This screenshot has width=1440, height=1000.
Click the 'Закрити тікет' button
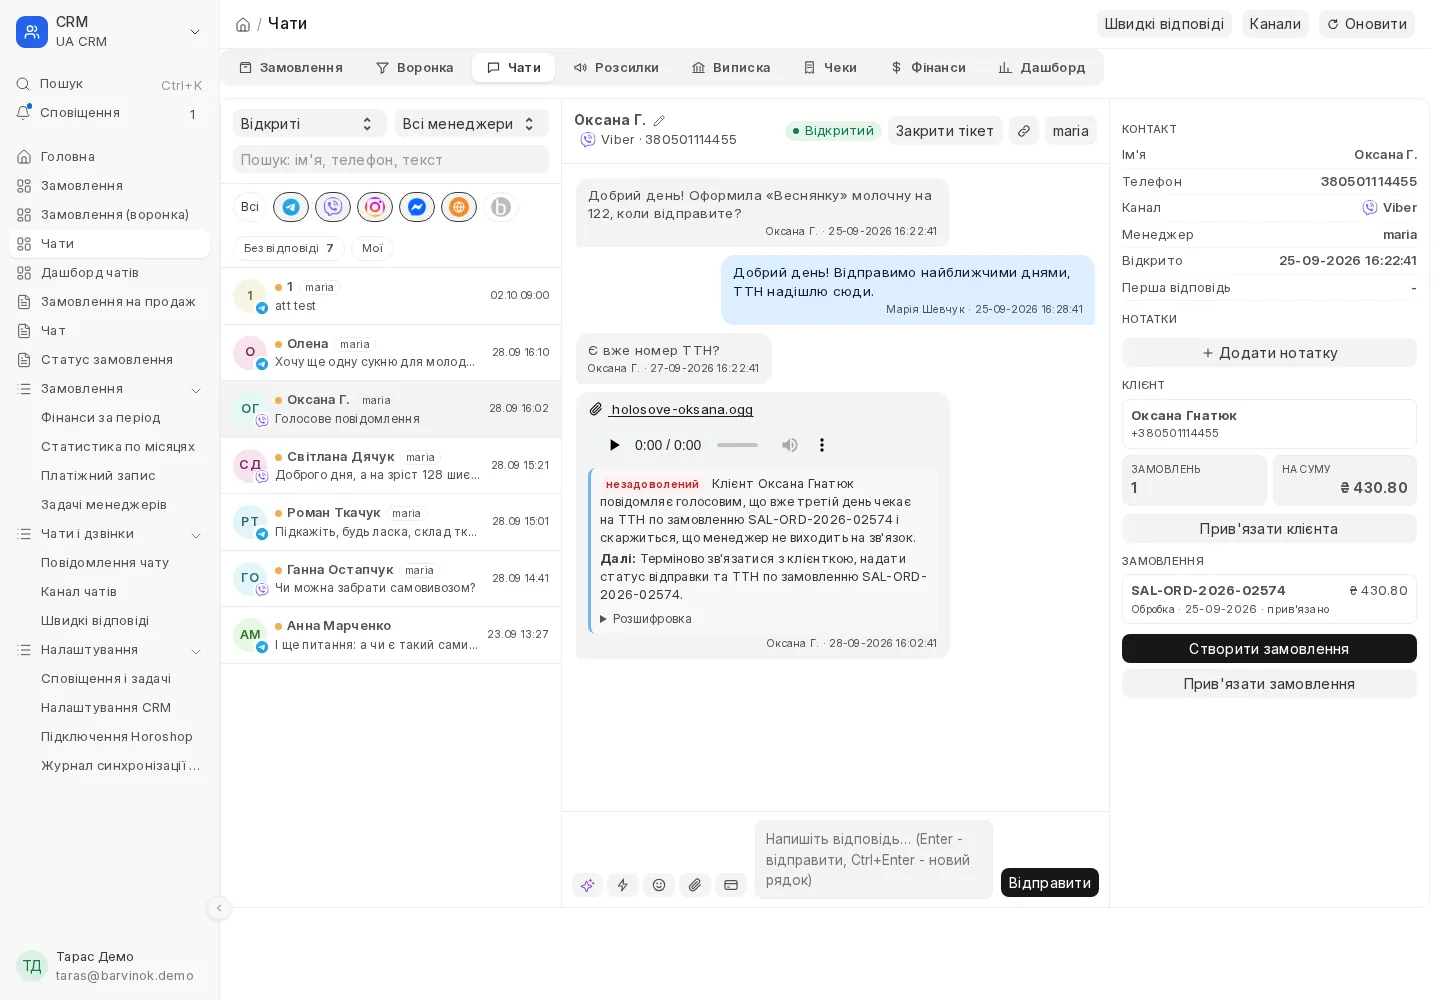pyautogui.click(x=945, y=131)
